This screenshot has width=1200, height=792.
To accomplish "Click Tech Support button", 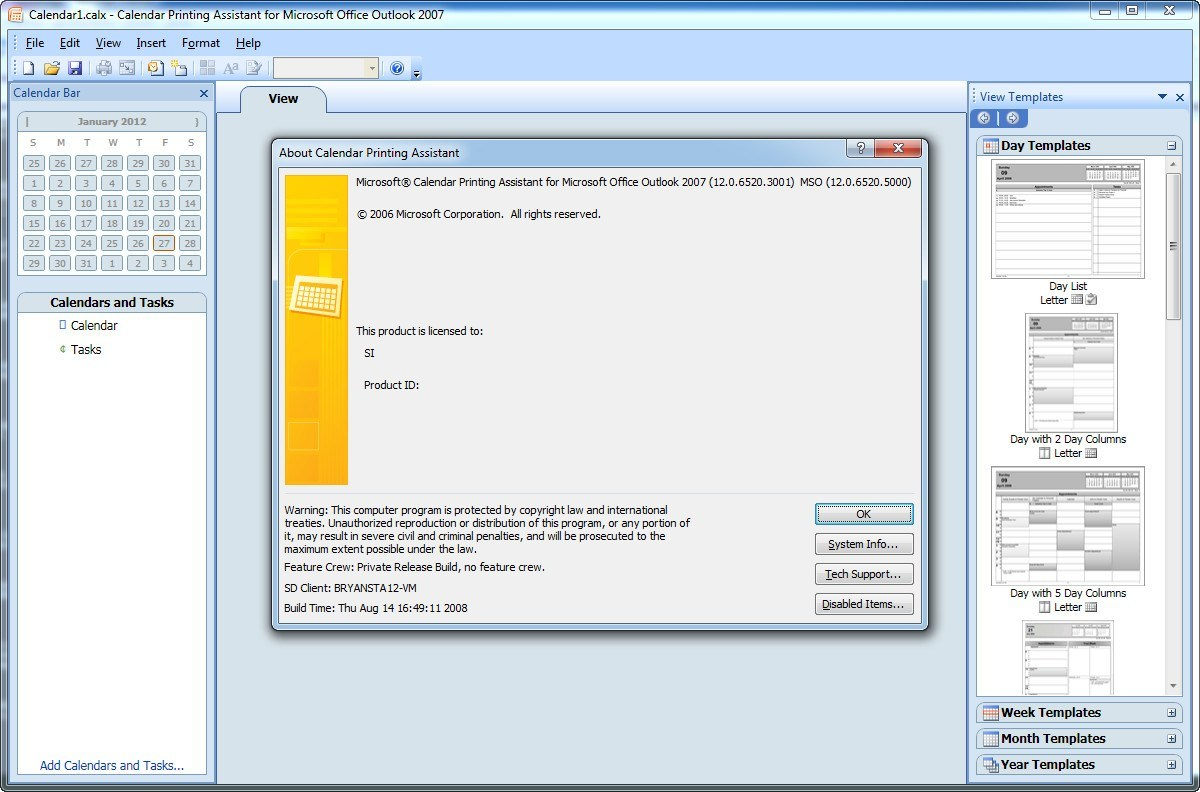I will pyautogui.click(x=864, y=574).
